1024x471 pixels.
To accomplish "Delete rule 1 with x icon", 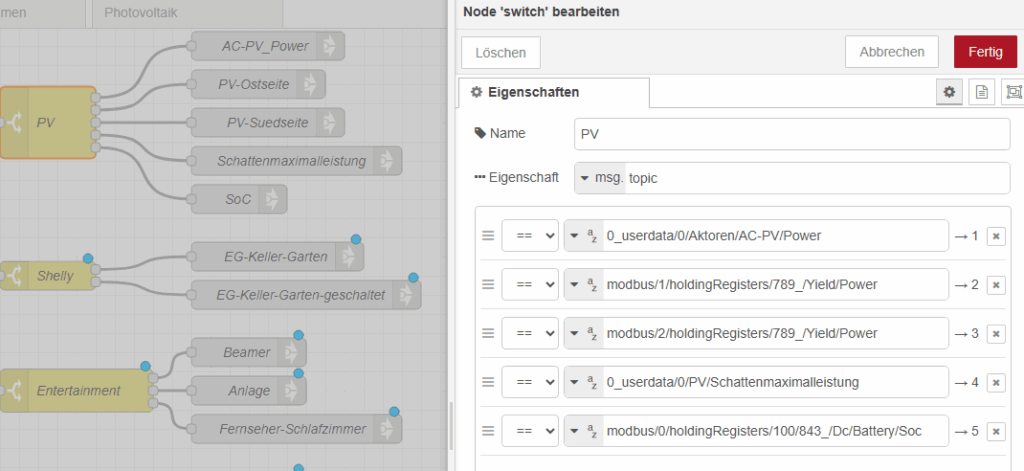I will [x=995, y=236].
